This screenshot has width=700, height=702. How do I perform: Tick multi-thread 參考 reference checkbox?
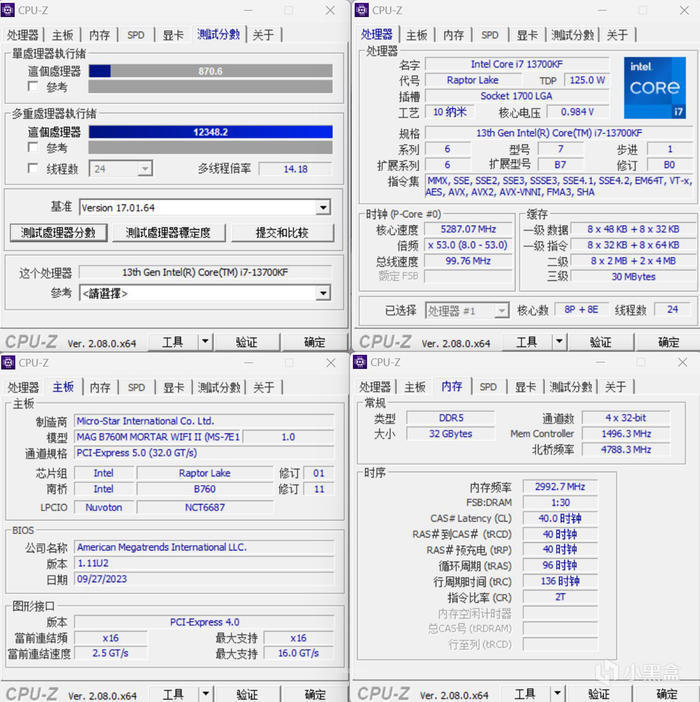[x=32, y=147]
